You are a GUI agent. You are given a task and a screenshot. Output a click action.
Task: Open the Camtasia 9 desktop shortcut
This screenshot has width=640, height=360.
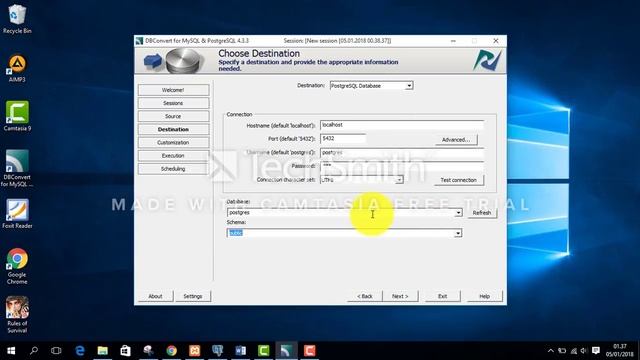pos(17,116)
